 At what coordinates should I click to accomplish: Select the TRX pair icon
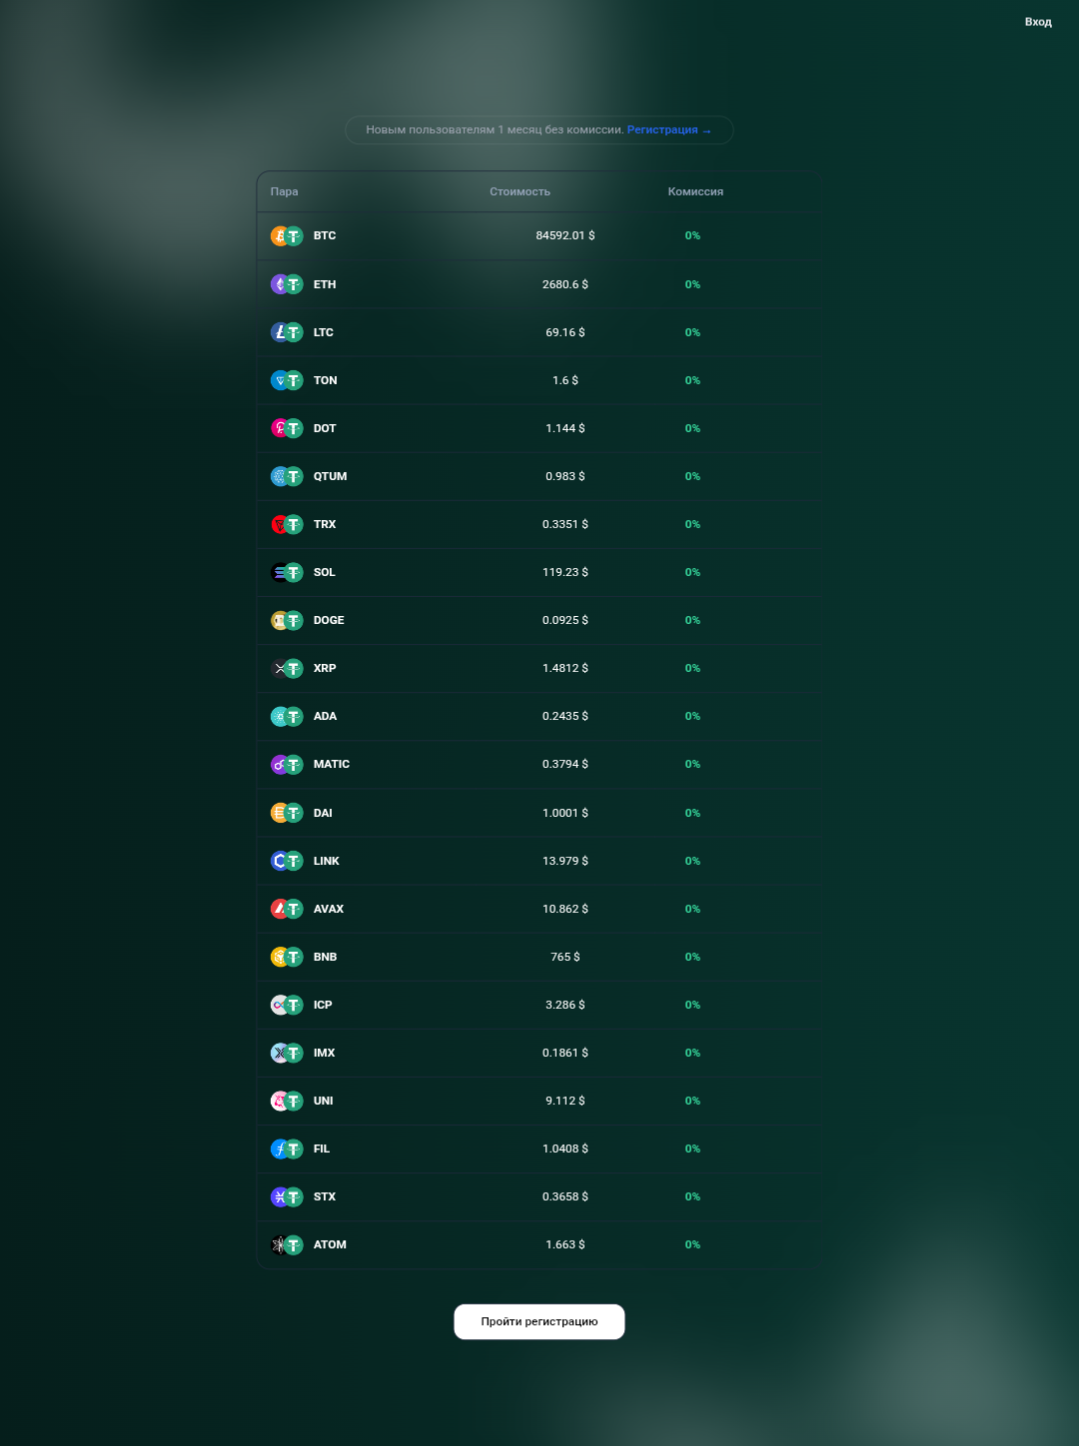tap(286, 524)
